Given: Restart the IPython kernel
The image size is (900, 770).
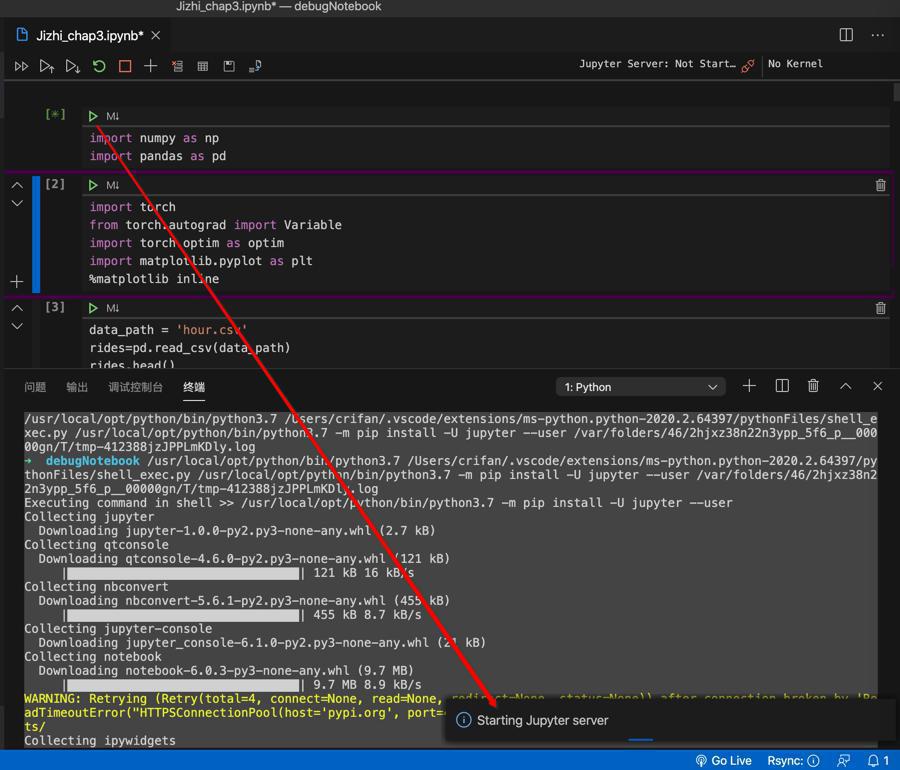Looking at the screenshot, I should click(99, 66).
